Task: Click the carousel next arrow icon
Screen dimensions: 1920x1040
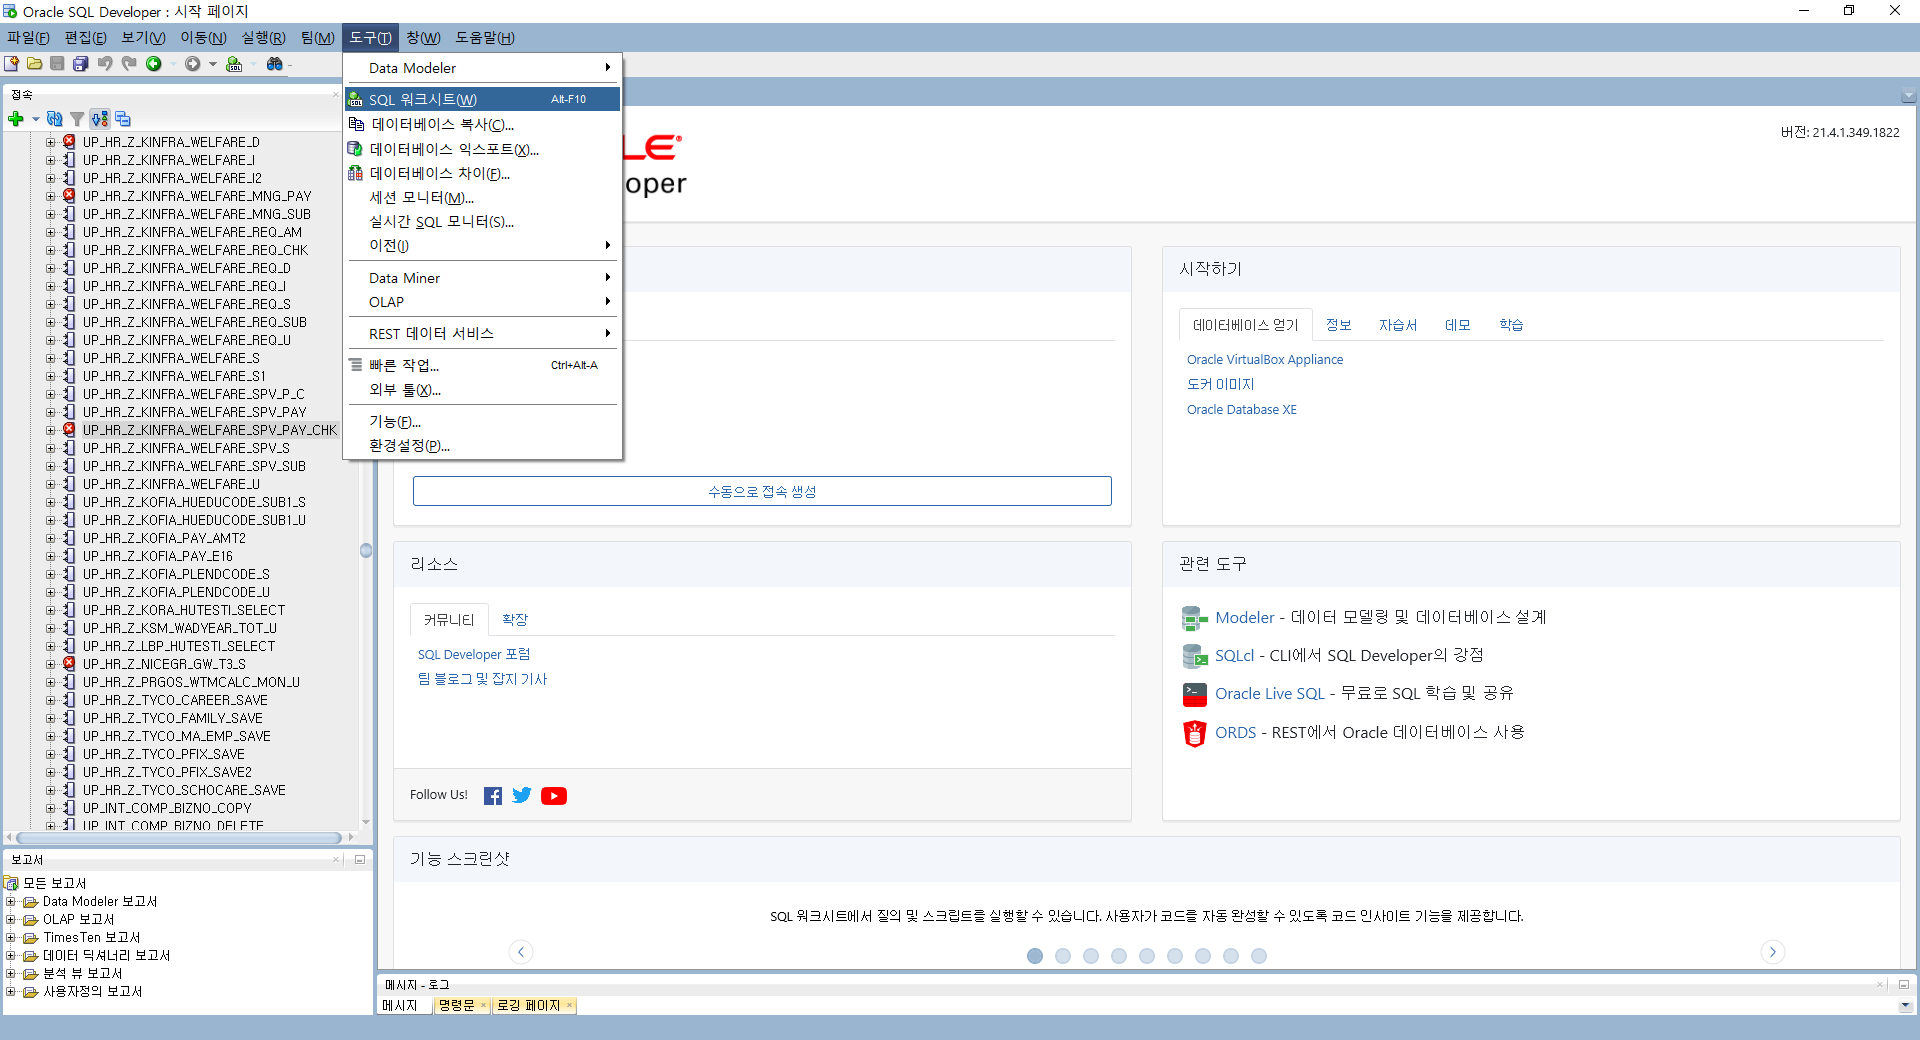Action: click(1773, 952)
